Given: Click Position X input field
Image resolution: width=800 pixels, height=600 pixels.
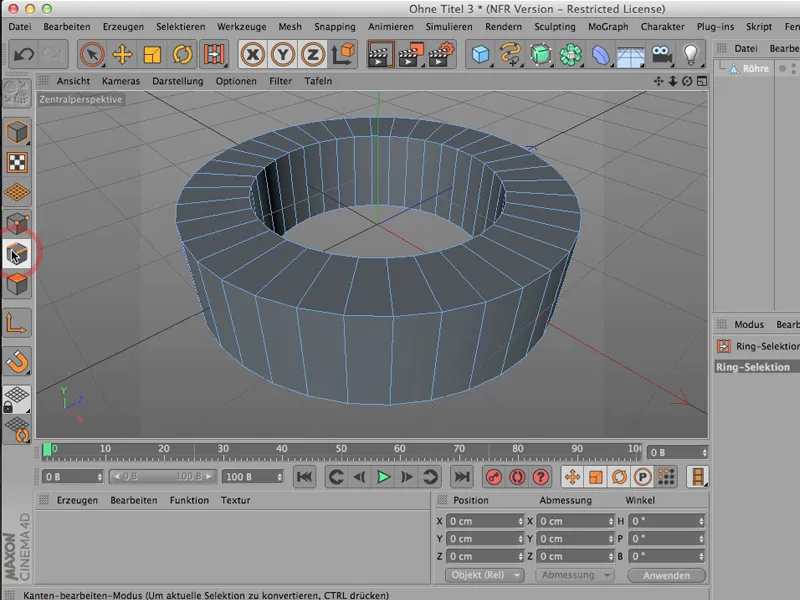Looking at the screenshot, I should coord(485,521).
